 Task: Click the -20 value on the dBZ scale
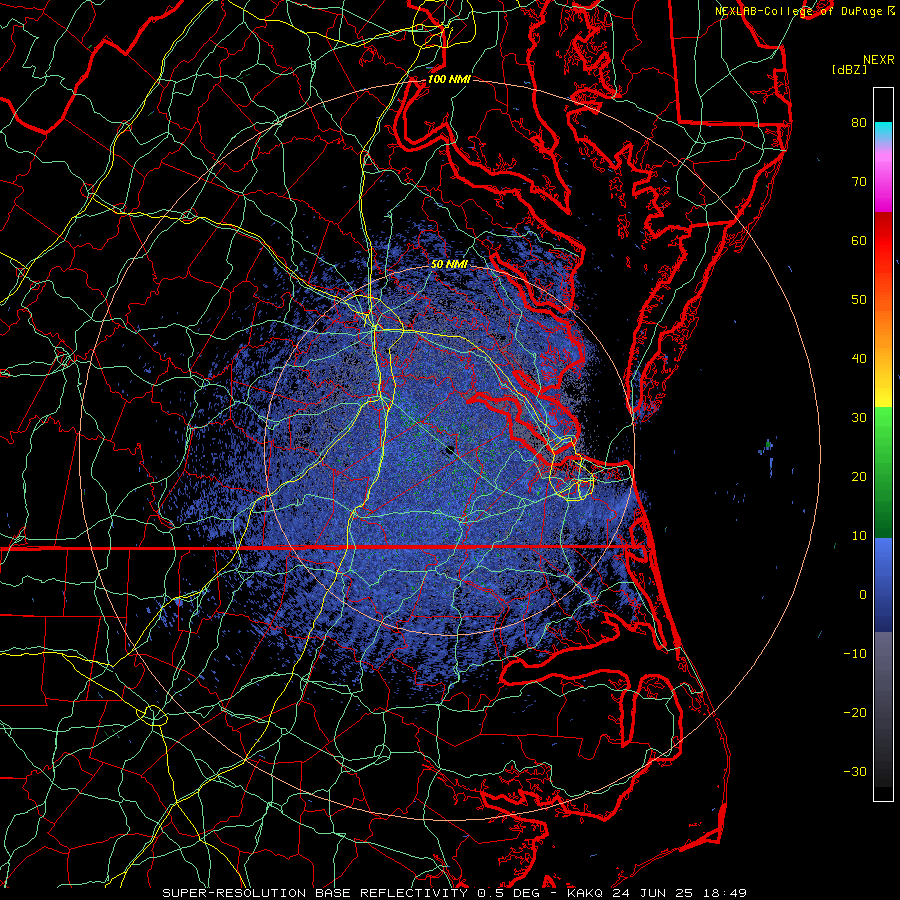tap(855, 712)
